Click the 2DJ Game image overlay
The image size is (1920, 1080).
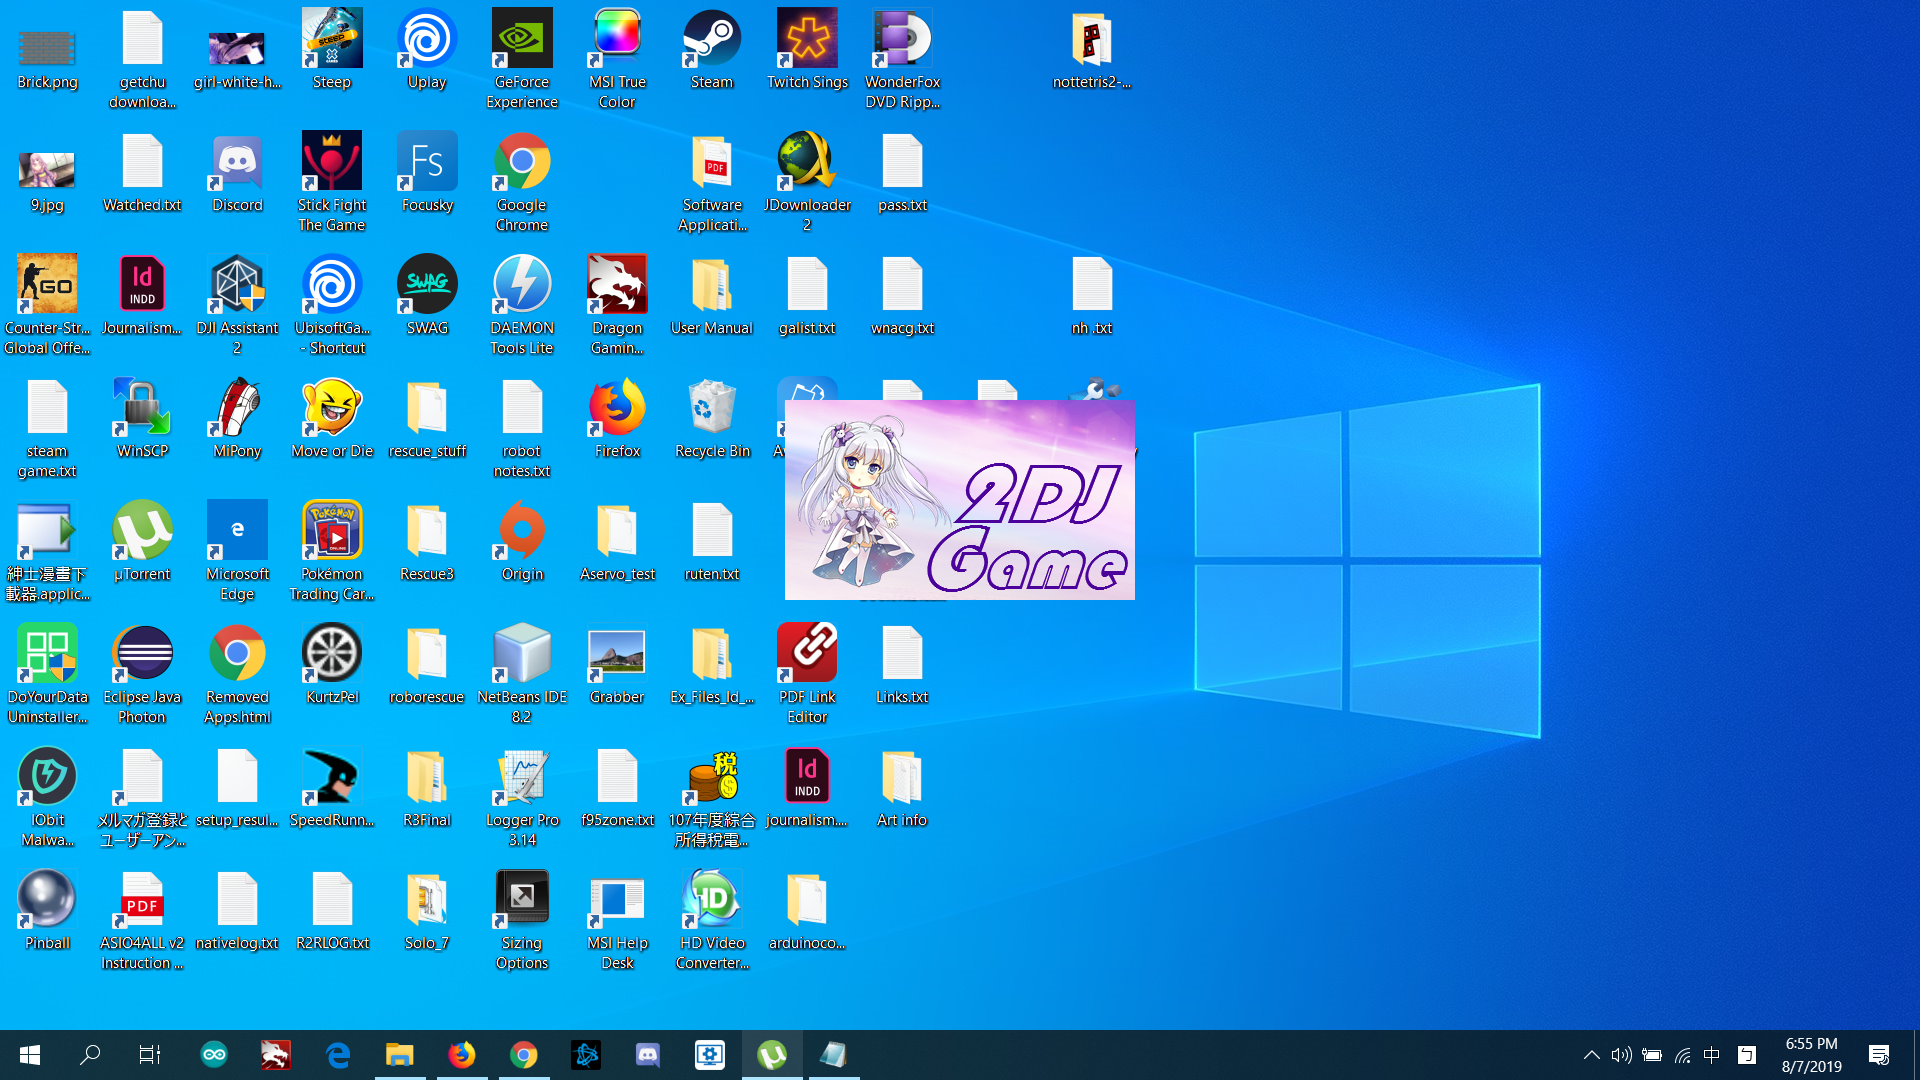pyautogui.click(x=960, y=500)
